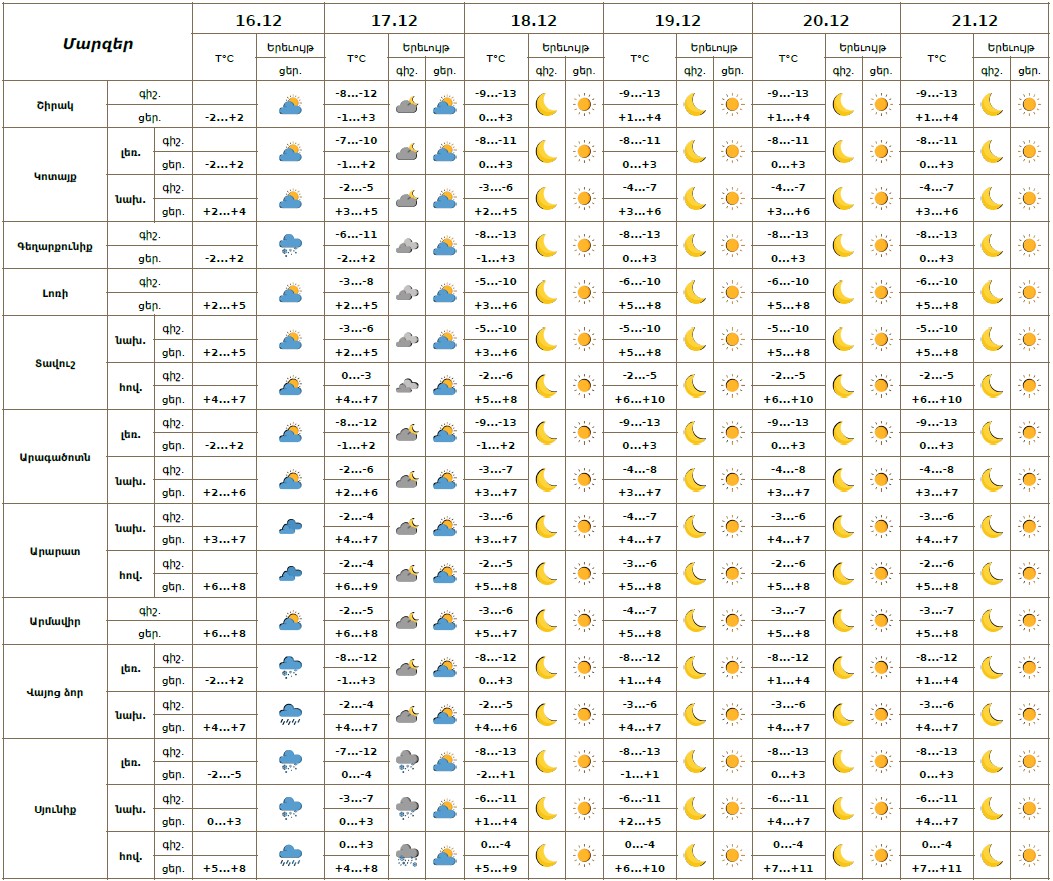Click Շիրակ weather icon for 16.12

290,104
